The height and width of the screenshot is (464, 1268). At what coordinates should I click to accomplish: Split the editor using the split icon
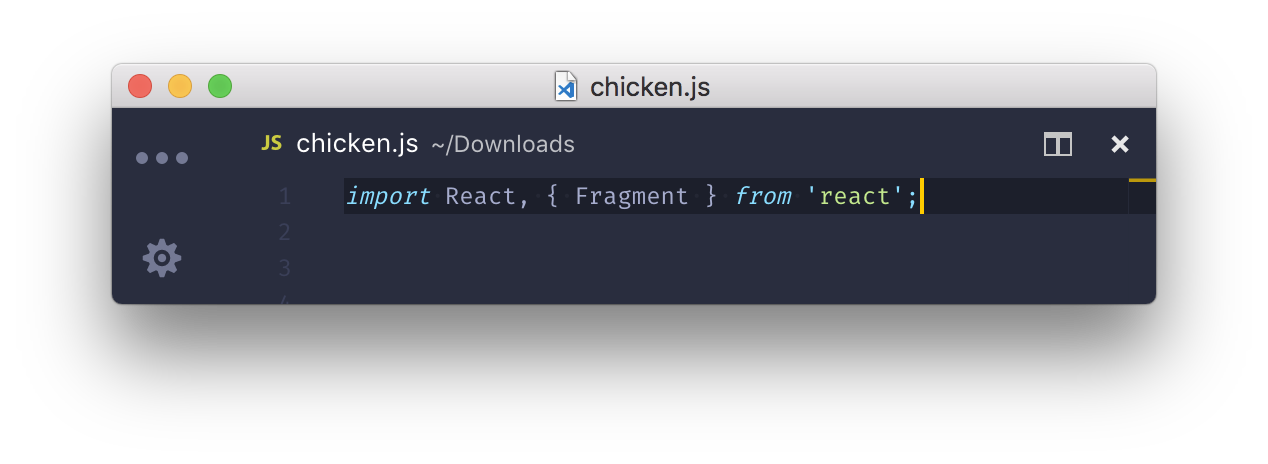pos(1058,145)
